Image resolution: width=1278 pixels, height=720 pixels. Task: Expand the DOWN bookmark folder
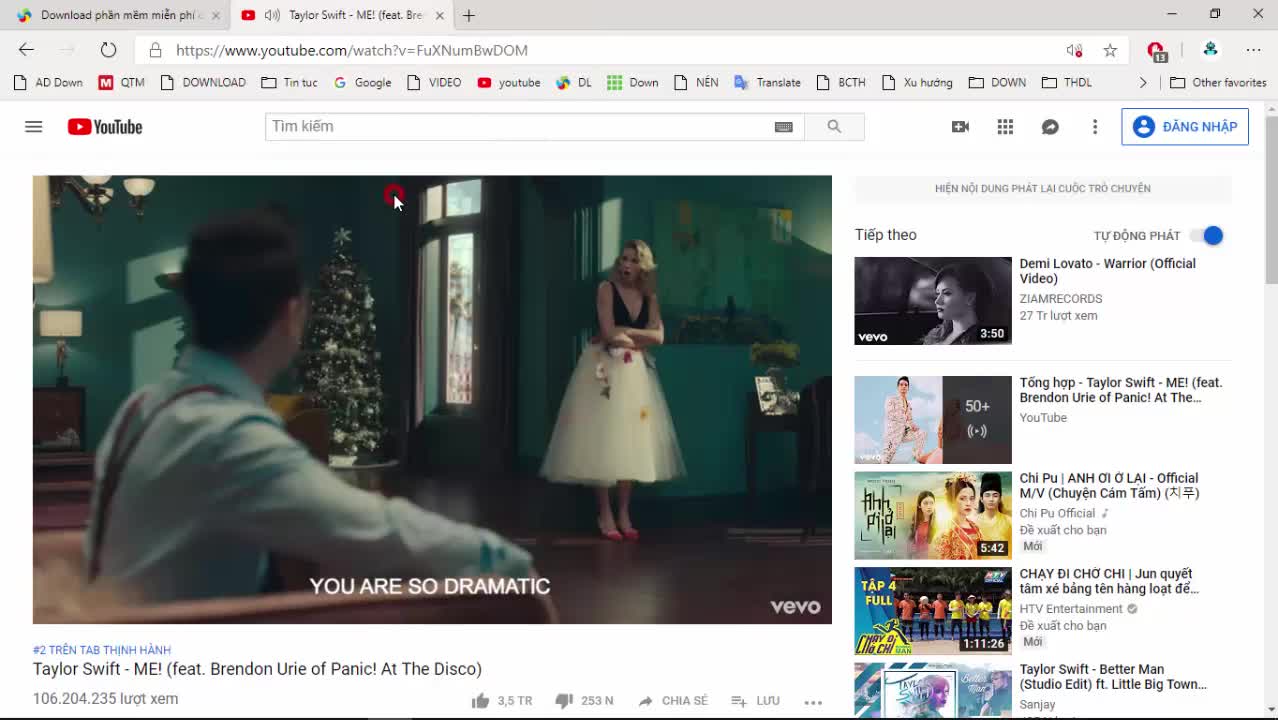[x=997, y=83]
